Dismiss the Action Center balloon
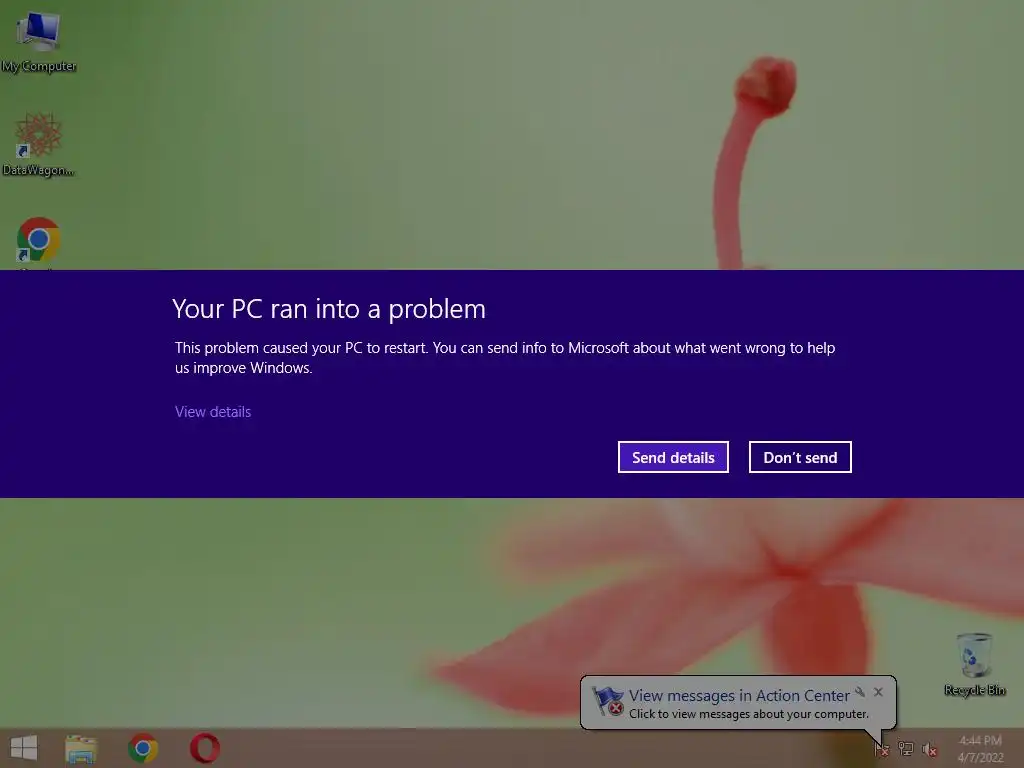1024x768 pixels. click(x=878, y=692)
